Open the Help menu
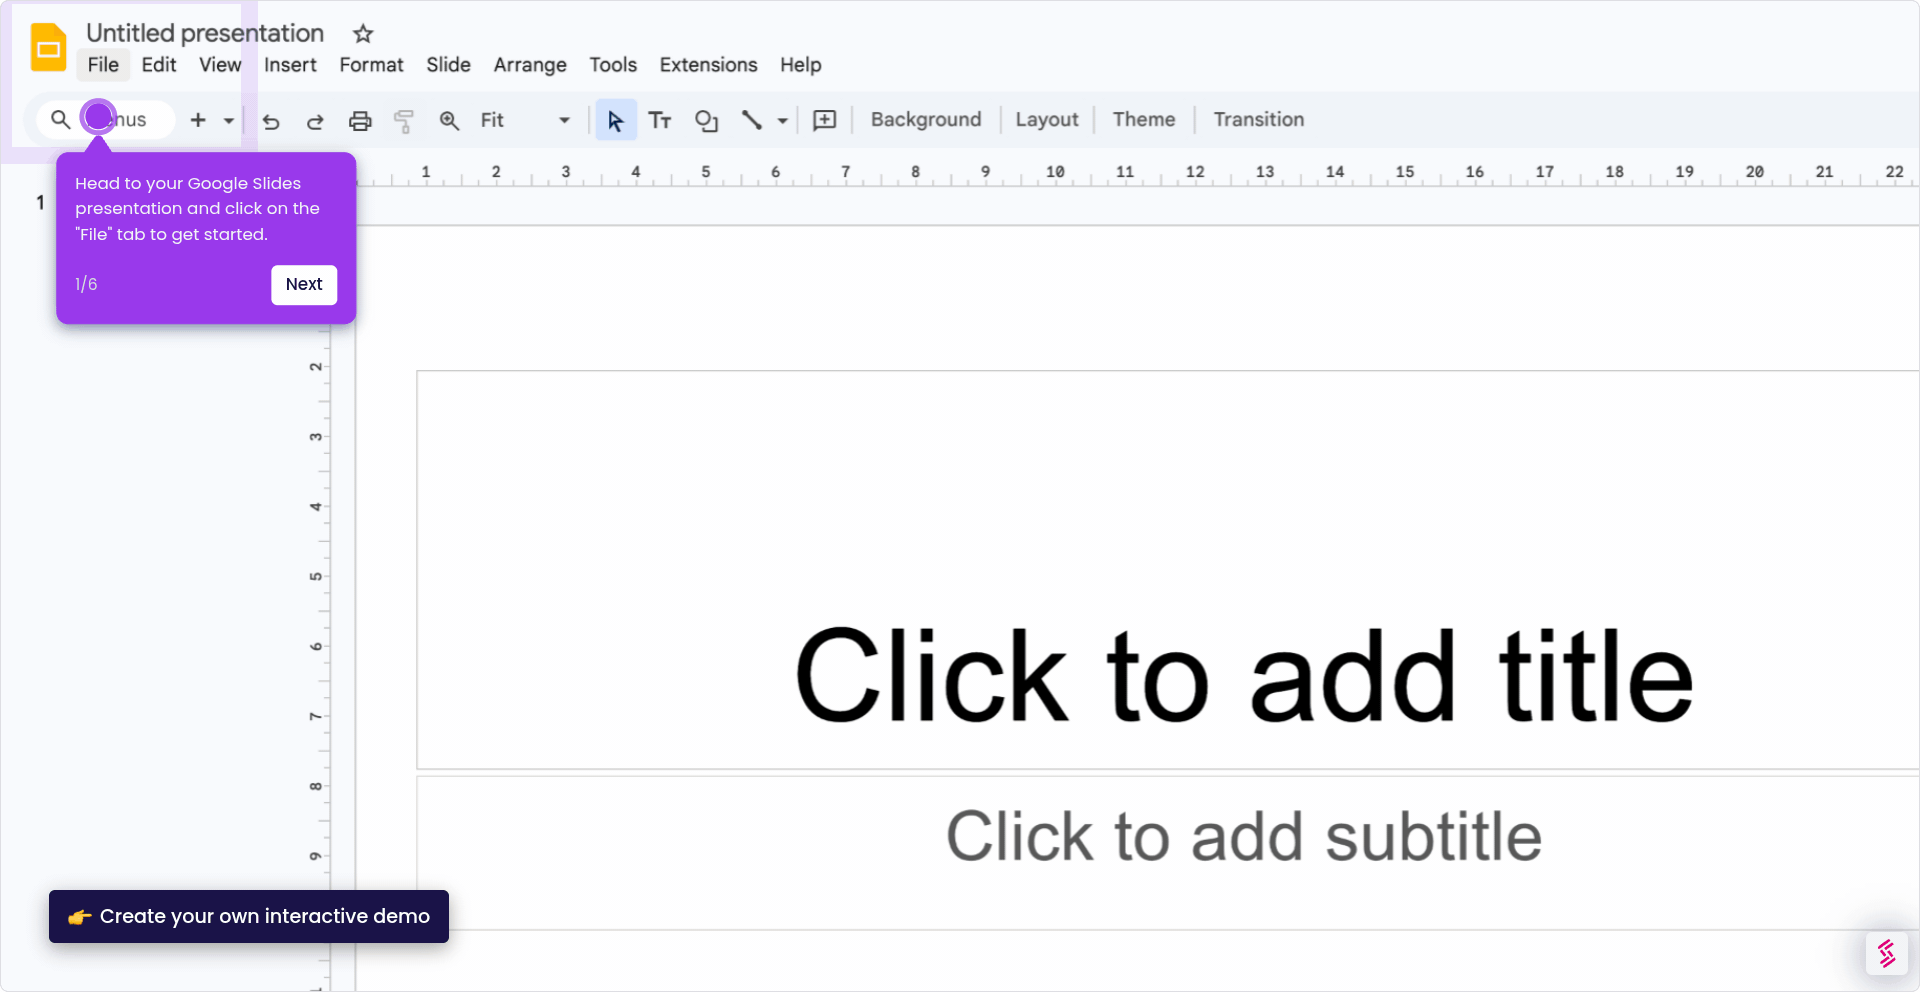This screenshot has width=1920, height=992. click(801, 65)
